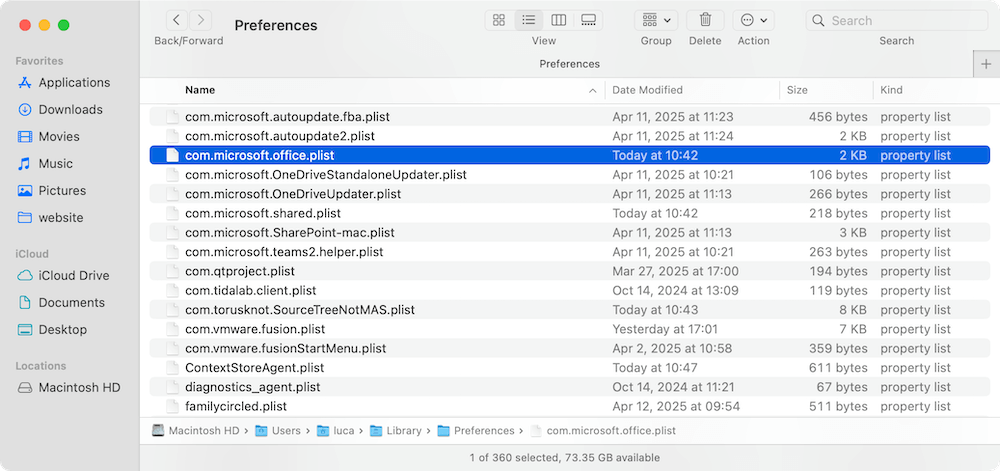Select familycircled.plist
Image resolution: width=1000 pixels, height=471 pixels.
[570, 407]
